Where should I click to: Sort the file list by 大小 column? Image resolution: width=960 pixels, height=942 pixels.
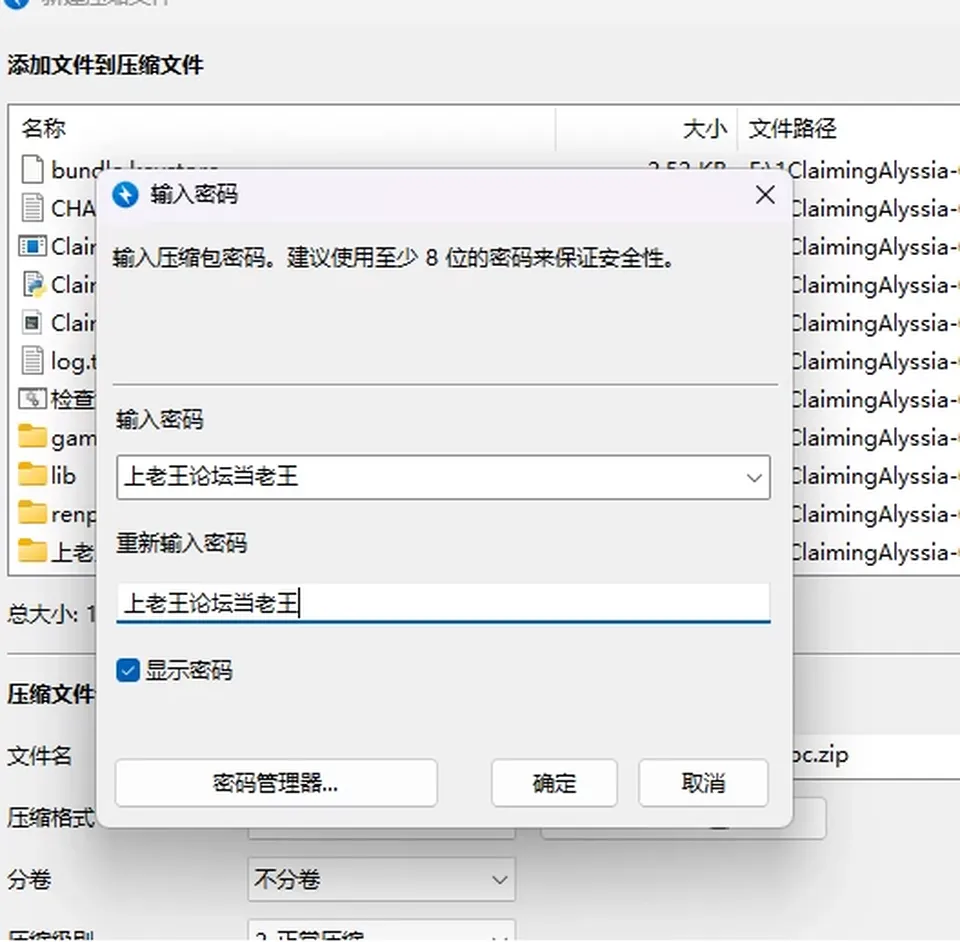tap(647, 129)
